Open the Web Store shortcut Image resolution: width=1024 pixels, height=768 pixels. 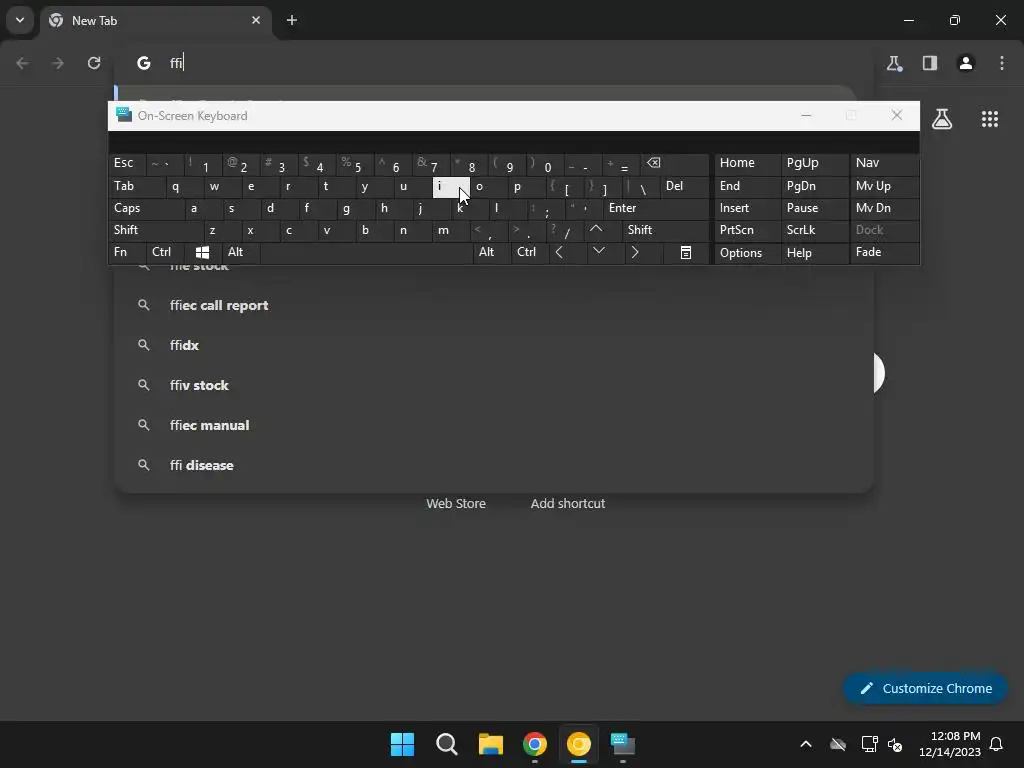click(x=456, y=504)
